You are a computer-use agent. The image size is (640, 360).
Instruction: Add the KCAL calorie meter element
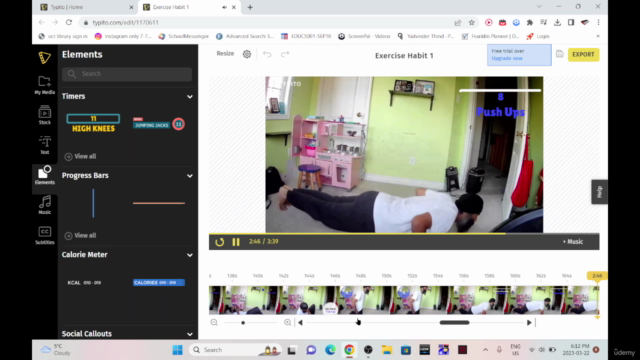point(84,282)
